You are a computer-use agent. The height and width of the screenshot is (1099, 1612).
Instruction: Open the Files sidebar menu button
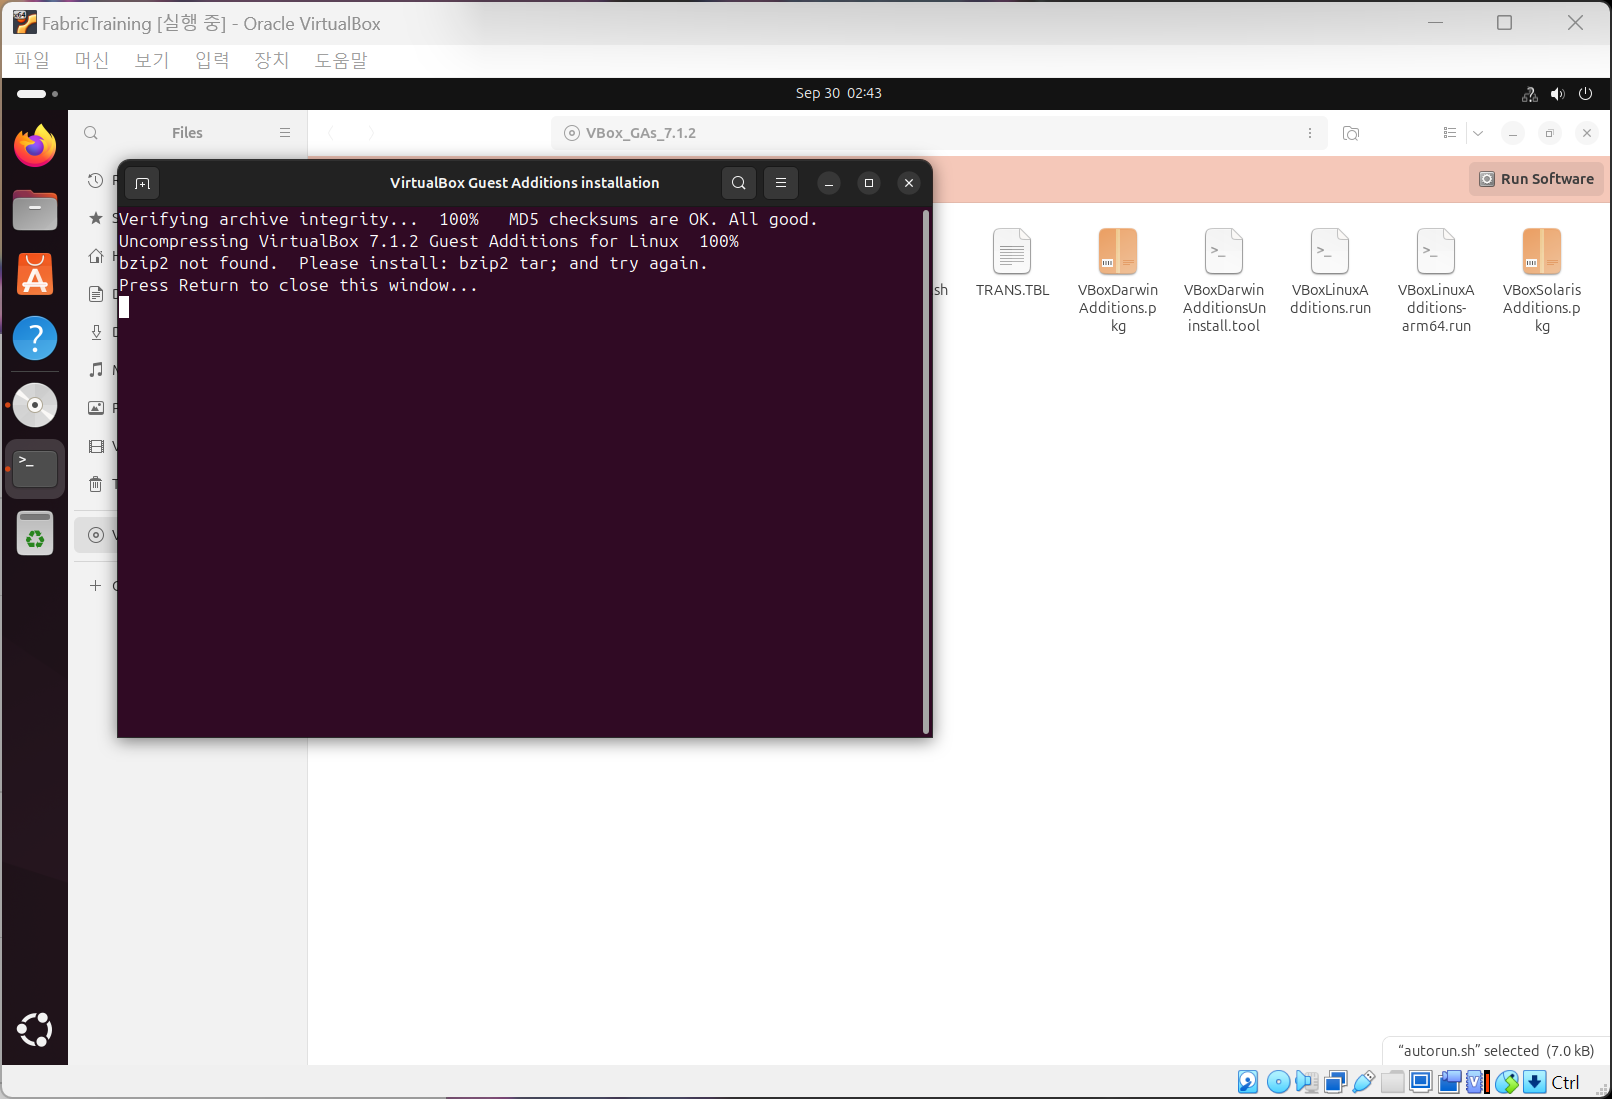tap(285, 133)
